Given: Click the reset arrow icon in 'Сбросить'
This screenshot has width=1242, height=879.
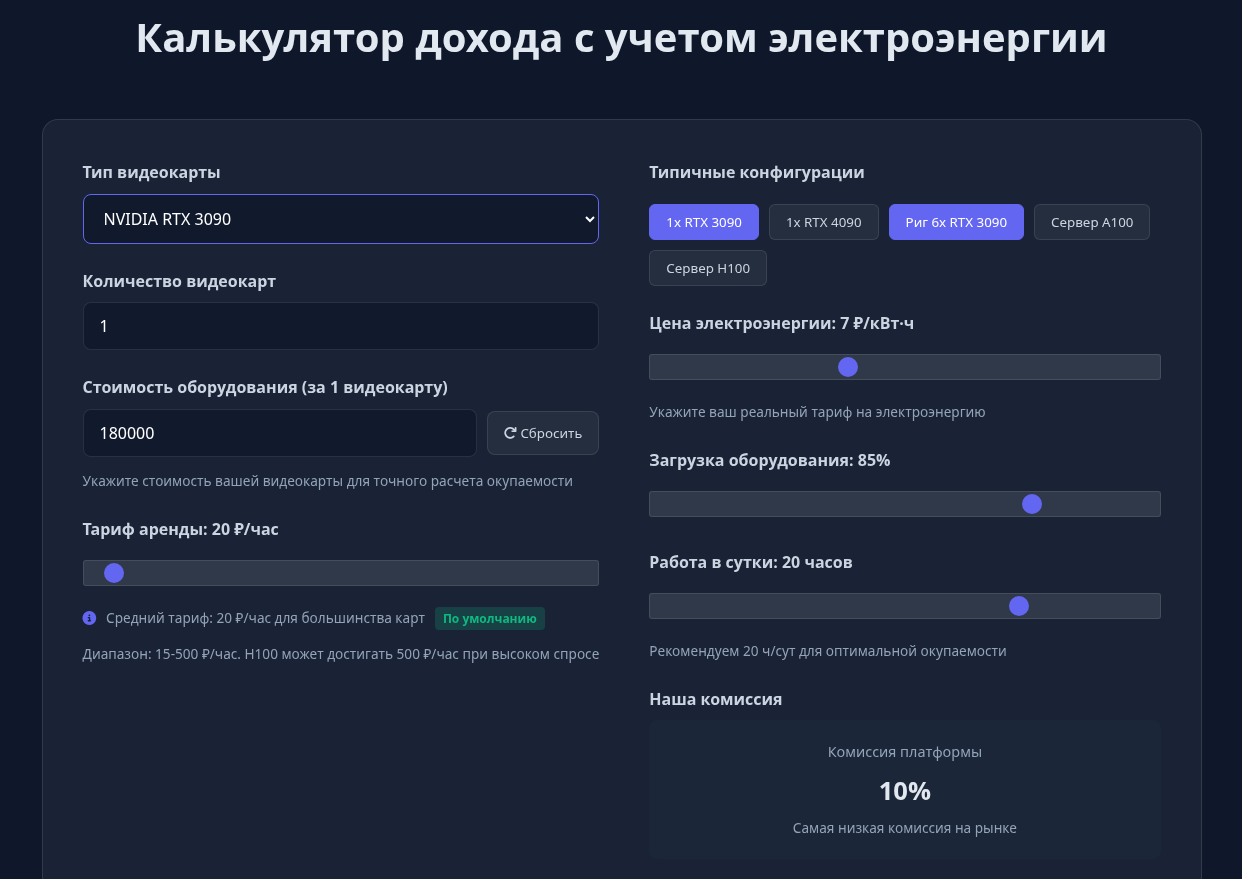Looking at the screenshot, I should click(510, 433).
